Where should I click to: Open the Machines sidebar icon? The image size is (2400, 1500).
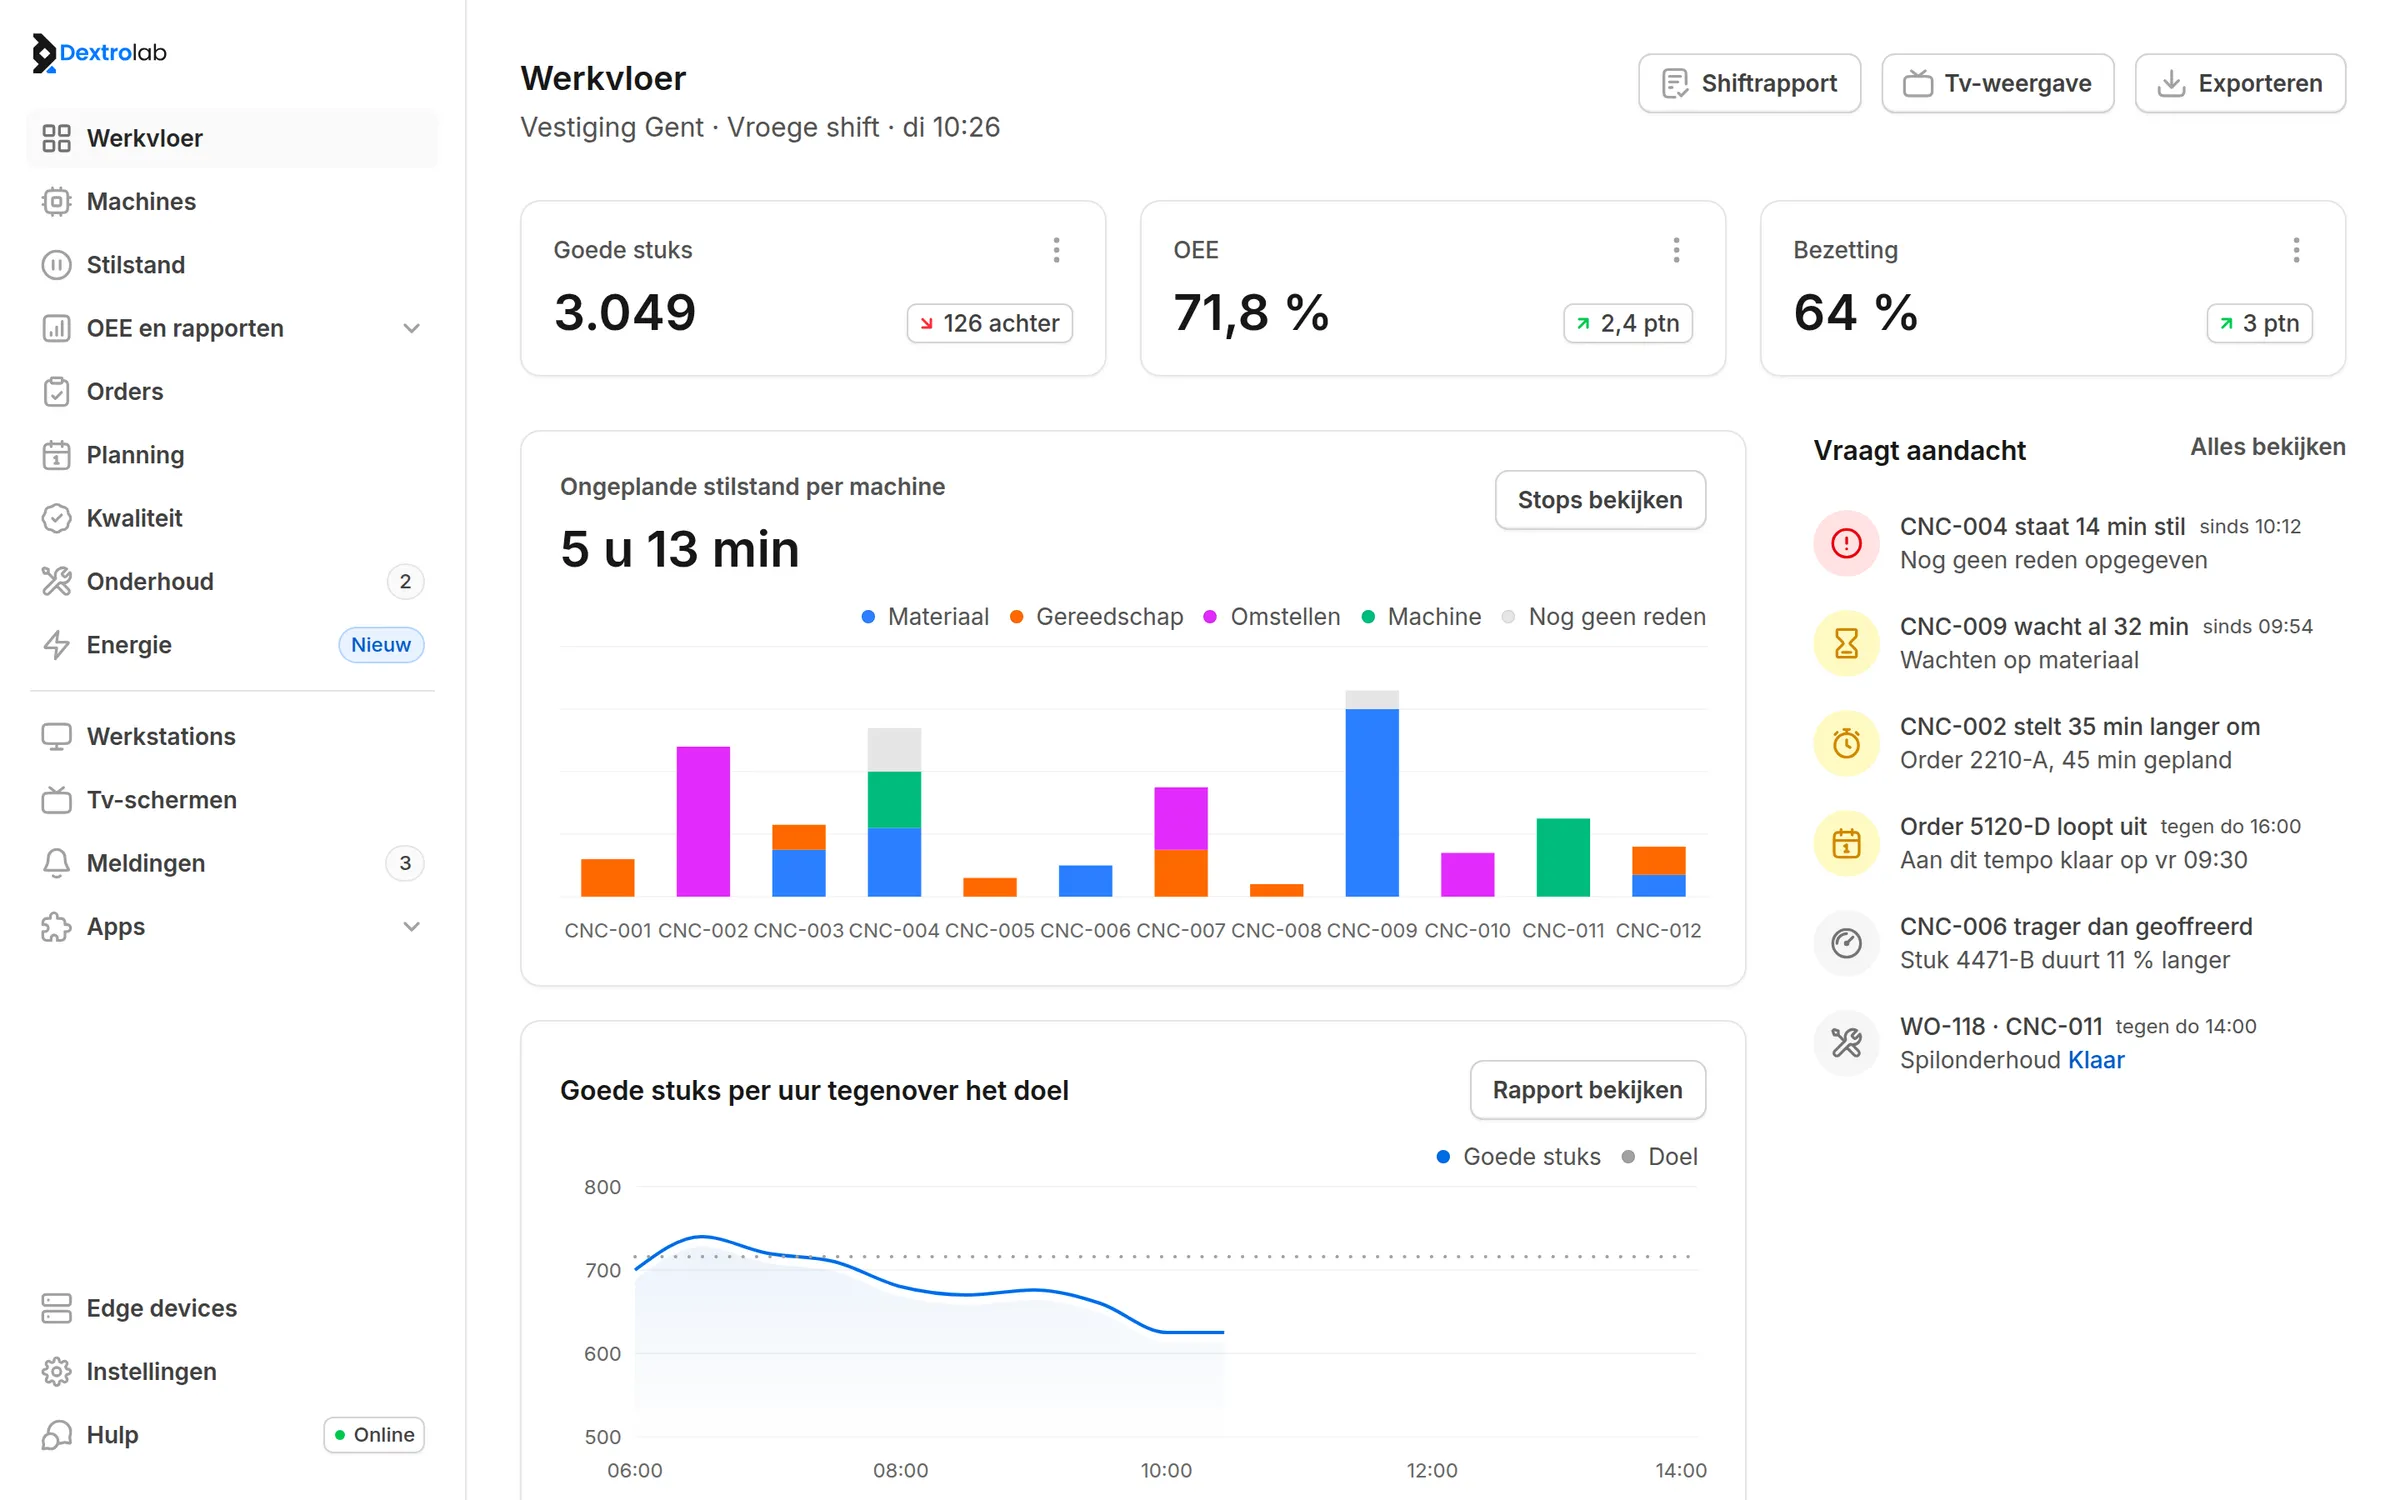pyautogui.click(x=56, y=201)
